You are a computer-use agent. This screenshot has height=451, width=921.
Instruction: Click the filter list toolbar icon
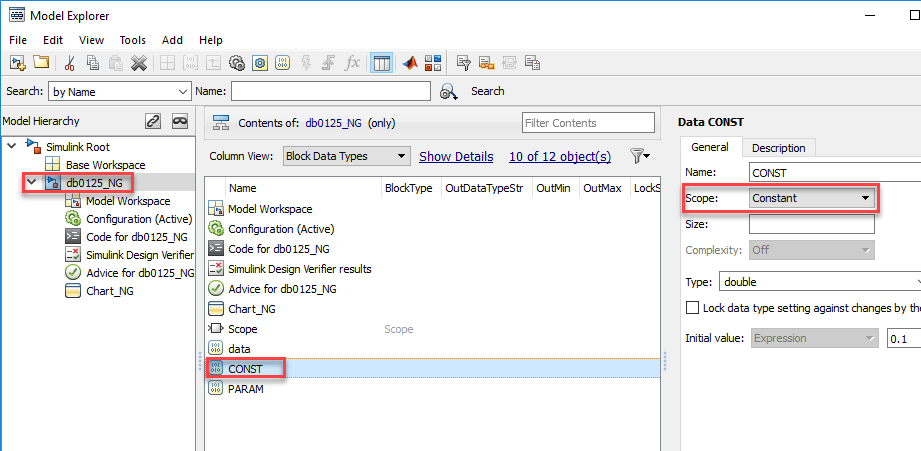point(464,63)
